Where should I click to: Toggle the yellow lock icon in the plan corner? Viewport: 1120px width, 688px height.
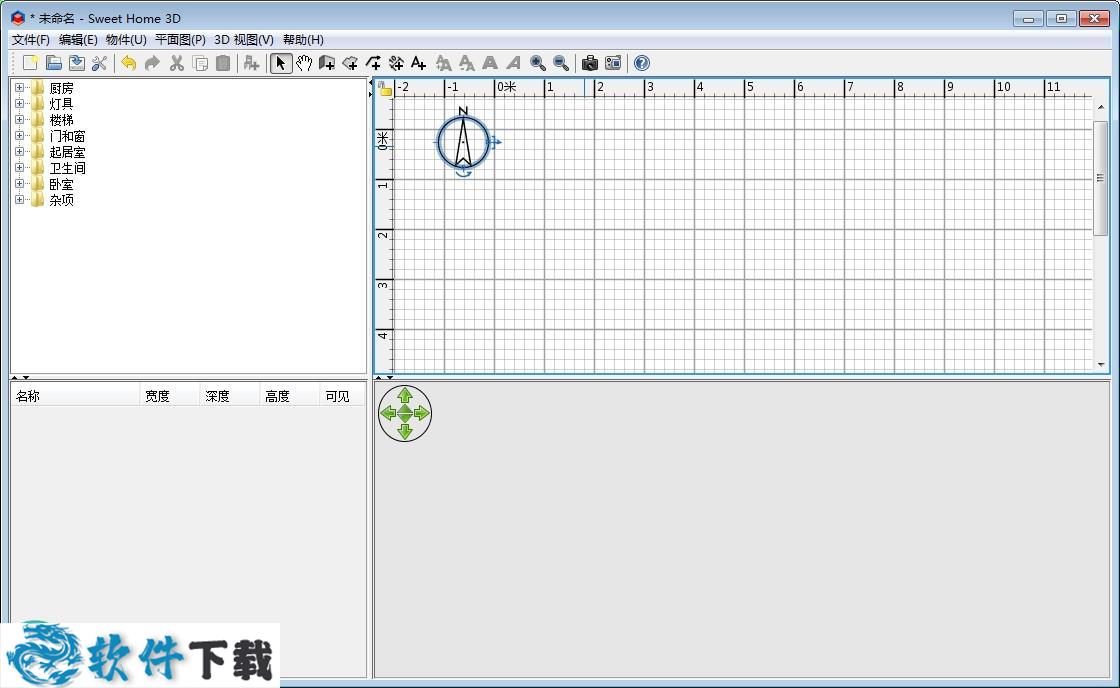pos(385,89)
